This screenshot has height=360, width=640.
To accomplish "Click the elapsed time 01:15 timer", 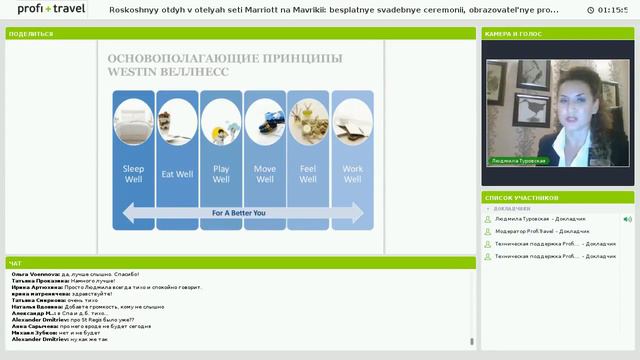I will (x=613, y=10).
